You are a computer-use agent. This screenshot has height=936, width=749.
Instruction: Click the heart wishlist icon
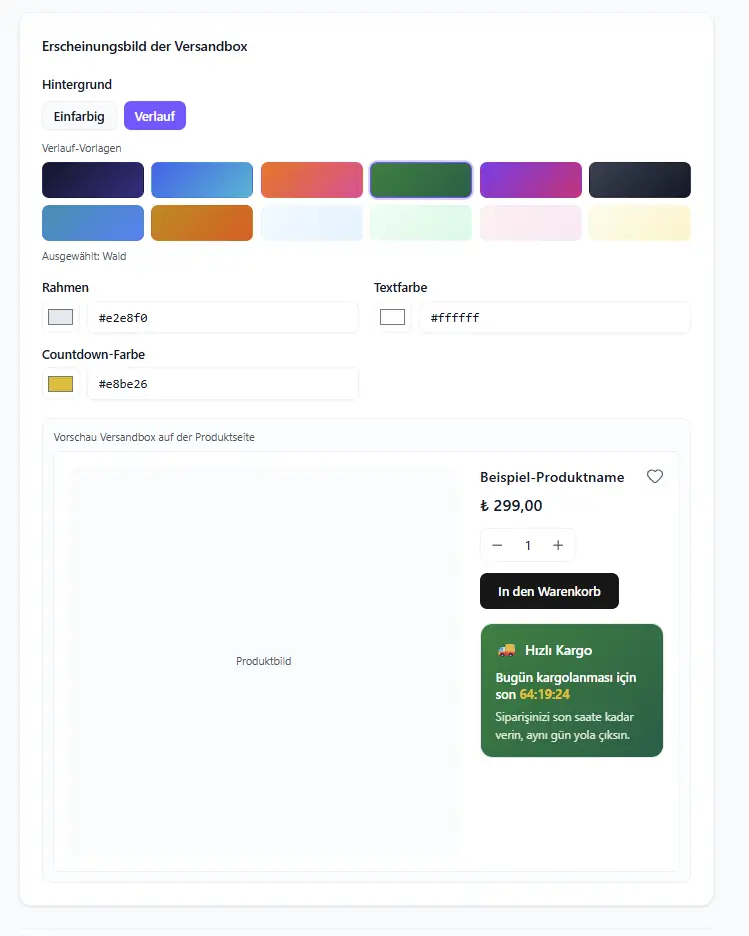click(655, 476)
